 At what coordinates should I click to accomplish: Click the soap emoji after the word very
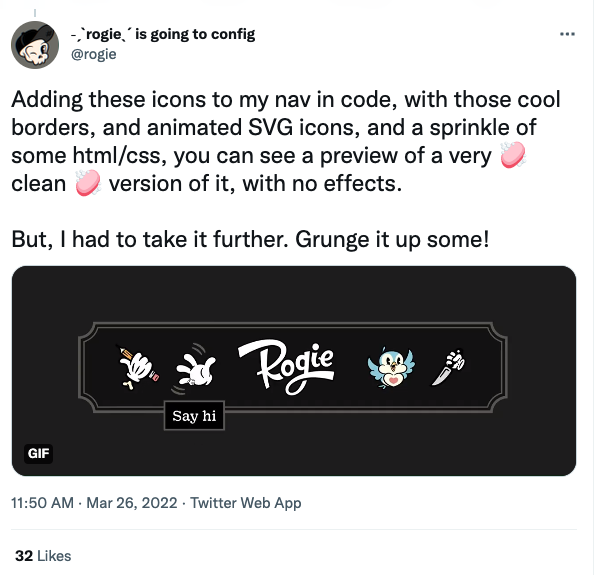513,155
